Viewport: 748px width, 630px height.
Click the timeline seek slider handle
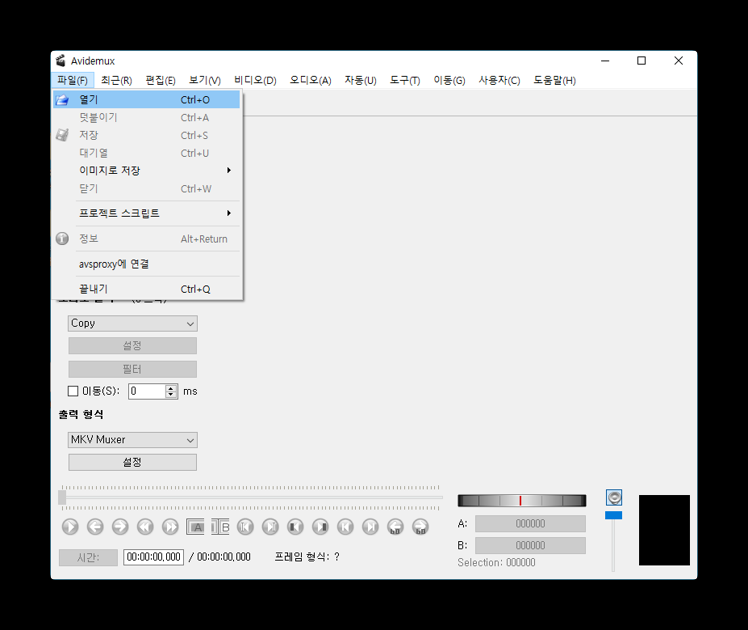click(x=62, y=497)
